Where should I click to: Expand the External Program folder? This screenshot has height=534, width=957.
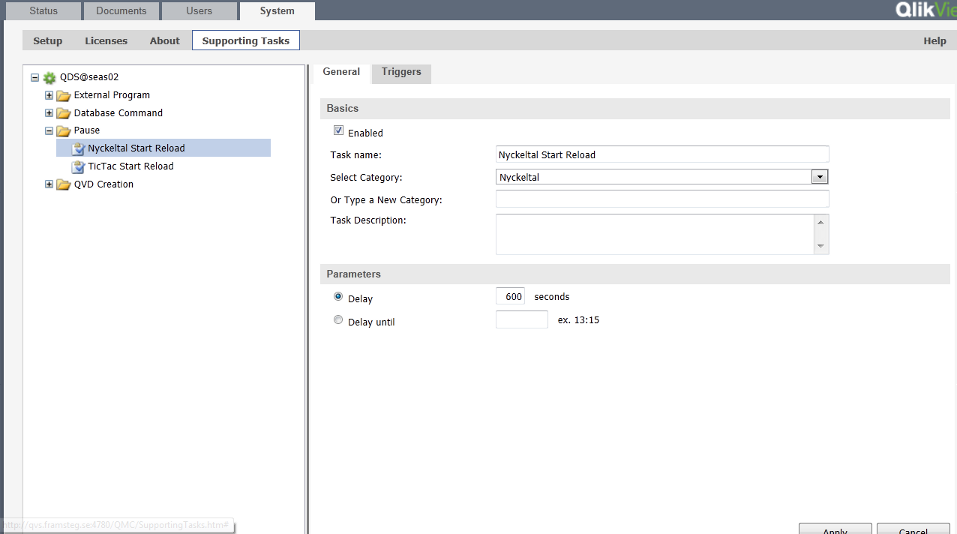click(49, 95)
